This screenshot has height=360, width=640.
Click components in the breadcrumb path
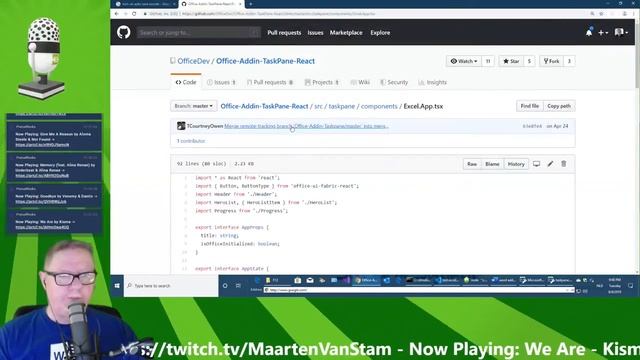(379, 106)
